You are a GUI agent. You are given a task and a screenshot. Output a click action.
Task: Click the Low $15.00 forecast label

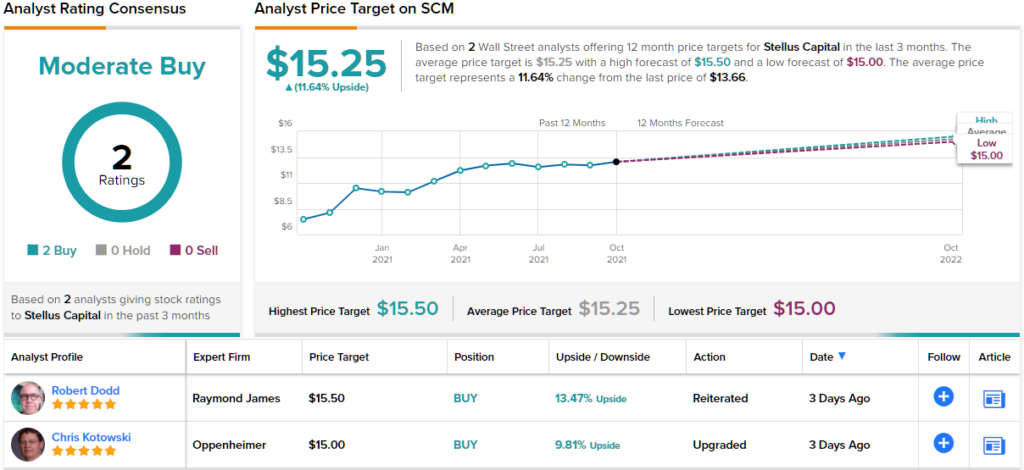985,150
